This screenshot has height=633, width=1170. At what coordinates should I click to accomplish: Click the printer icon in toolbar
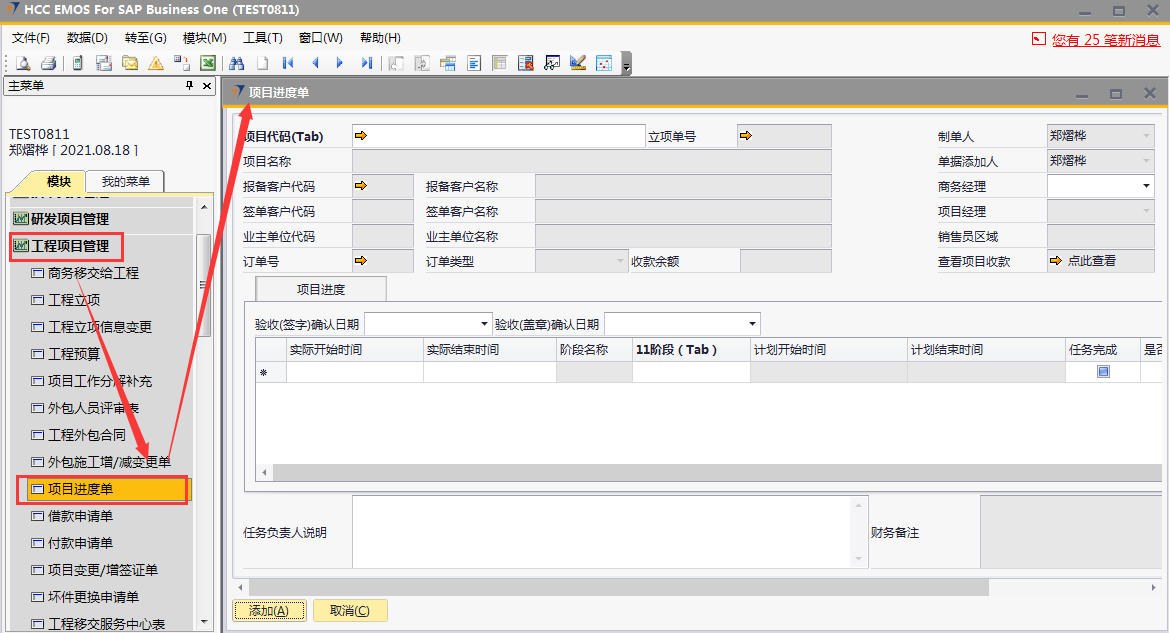[x=48, y=63]
